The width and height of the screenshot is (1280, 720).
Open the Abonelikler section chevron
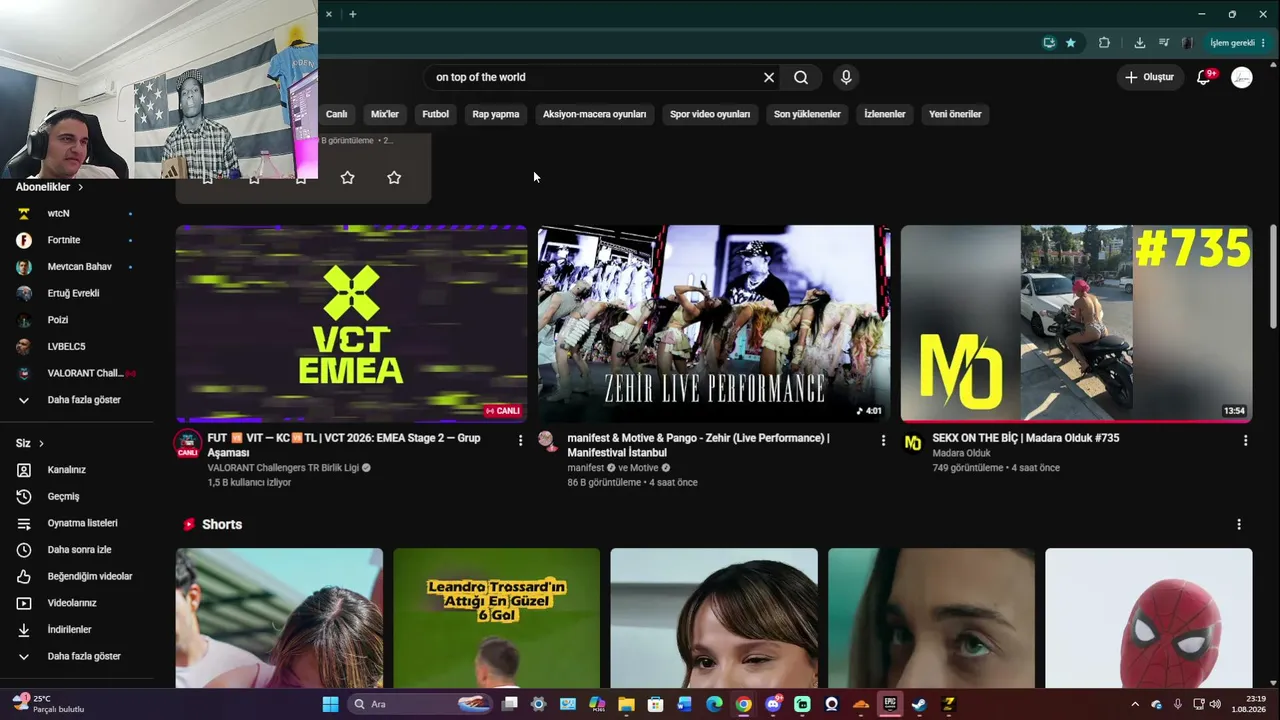coord(80,187)
